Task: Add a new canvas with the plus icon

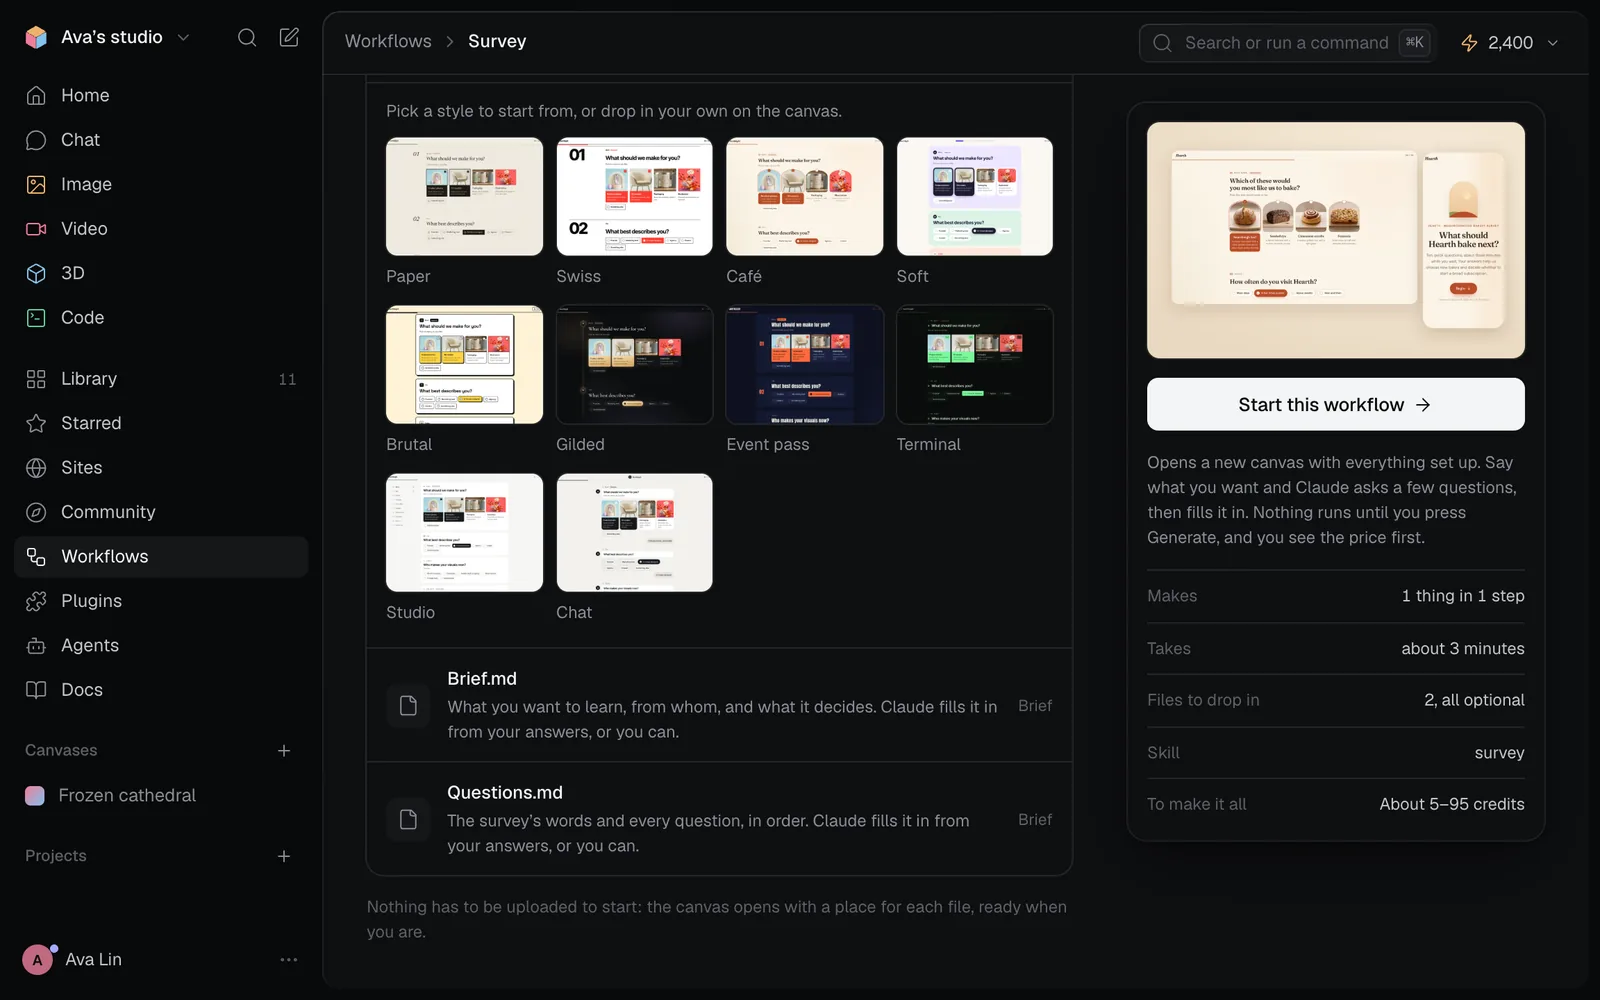Action: (x=284, y=751)
